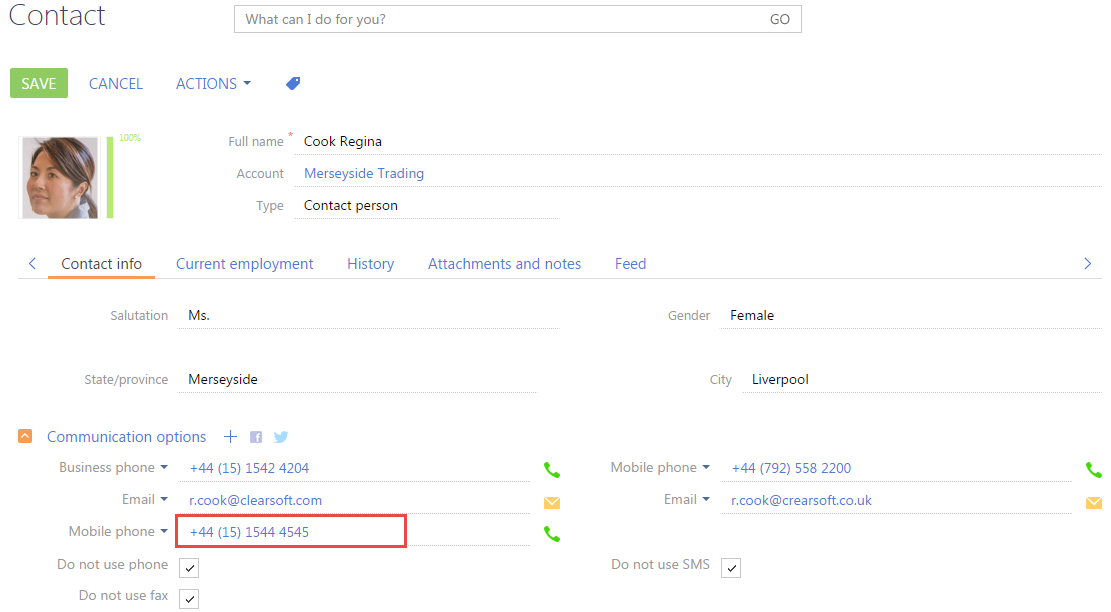Click mobile number +44 (792) 558 2200

(791, 468)
